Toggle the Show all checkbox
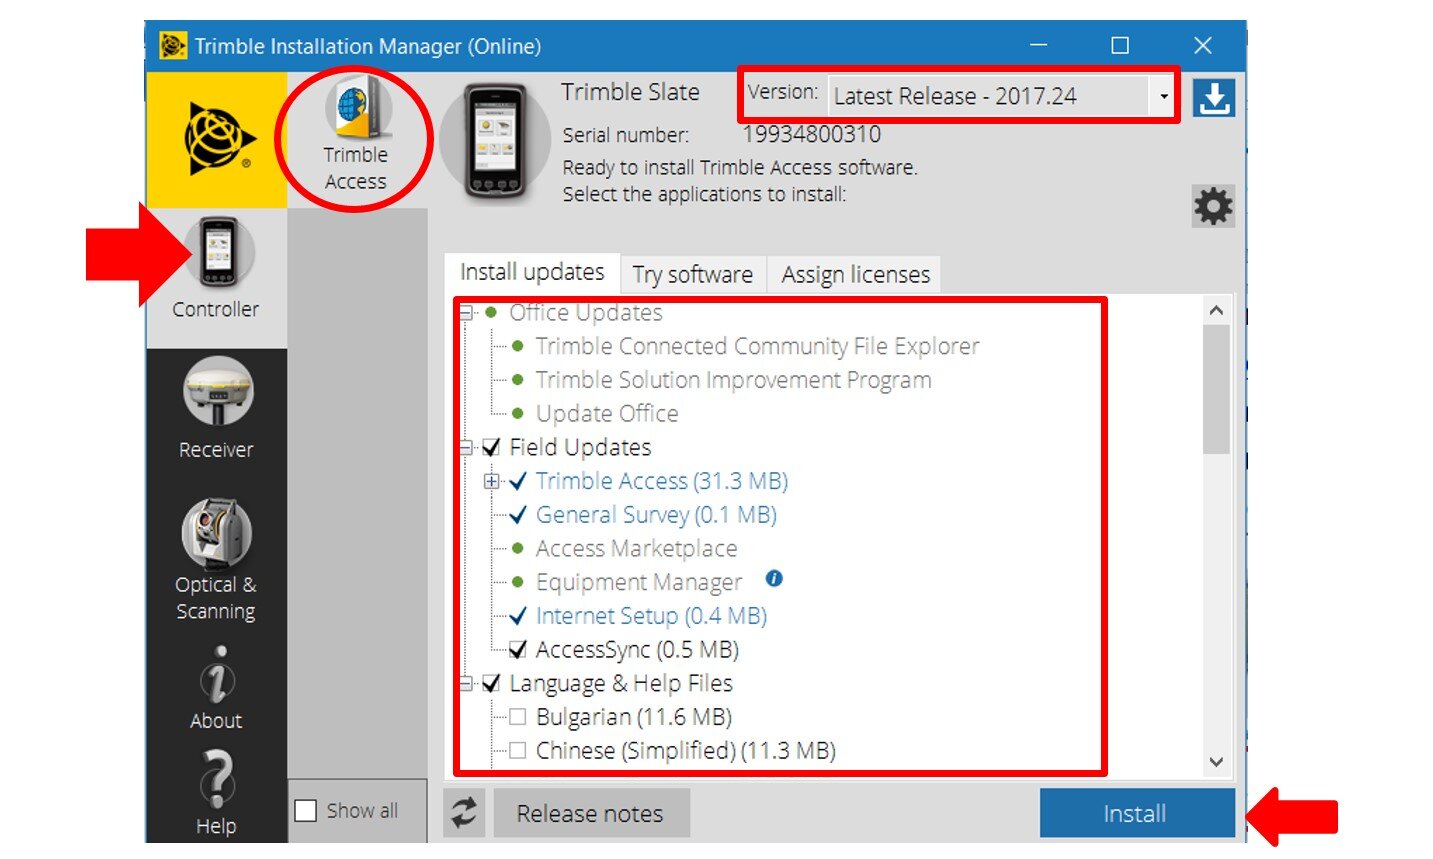Image resolution: width=1433 pixels, height=859 pixels. pos(306,810)
